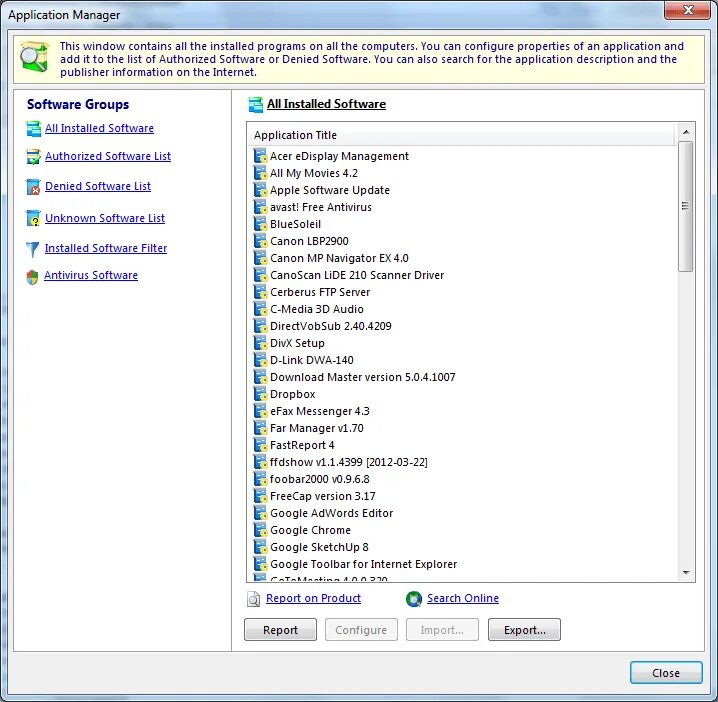Image resolution: width=718 pixels, height=702 pixels.
Task: Click the All Installed Software header icon
Action: coord(256,104)
